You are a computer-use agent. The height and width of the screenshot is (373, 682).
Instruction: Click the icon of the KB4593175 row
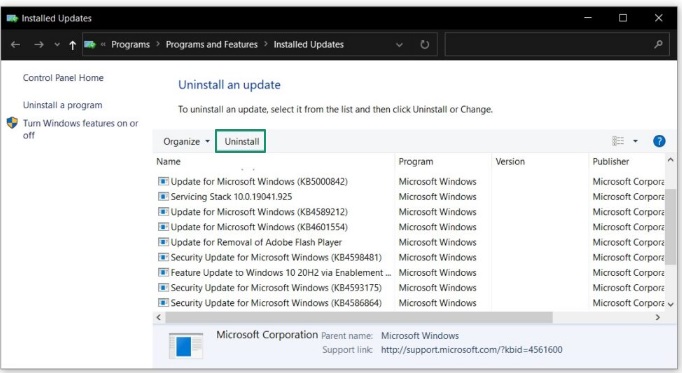(163, 288)
